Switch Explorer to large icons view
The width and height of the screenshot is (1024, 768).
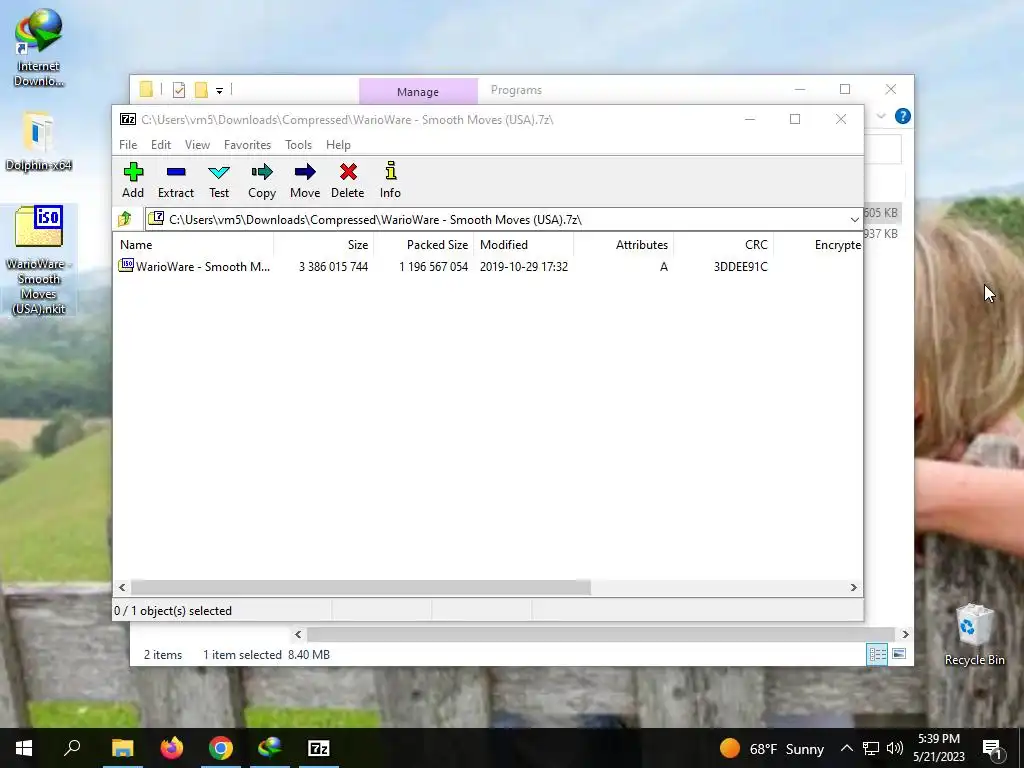pyautogui.click(x=899, y=654)
